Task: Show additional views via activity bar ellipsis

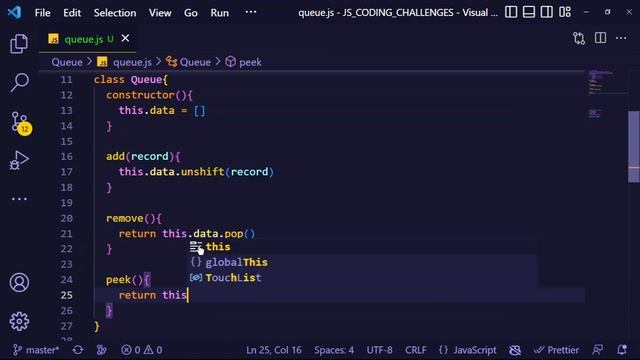Action: (19, 199)
